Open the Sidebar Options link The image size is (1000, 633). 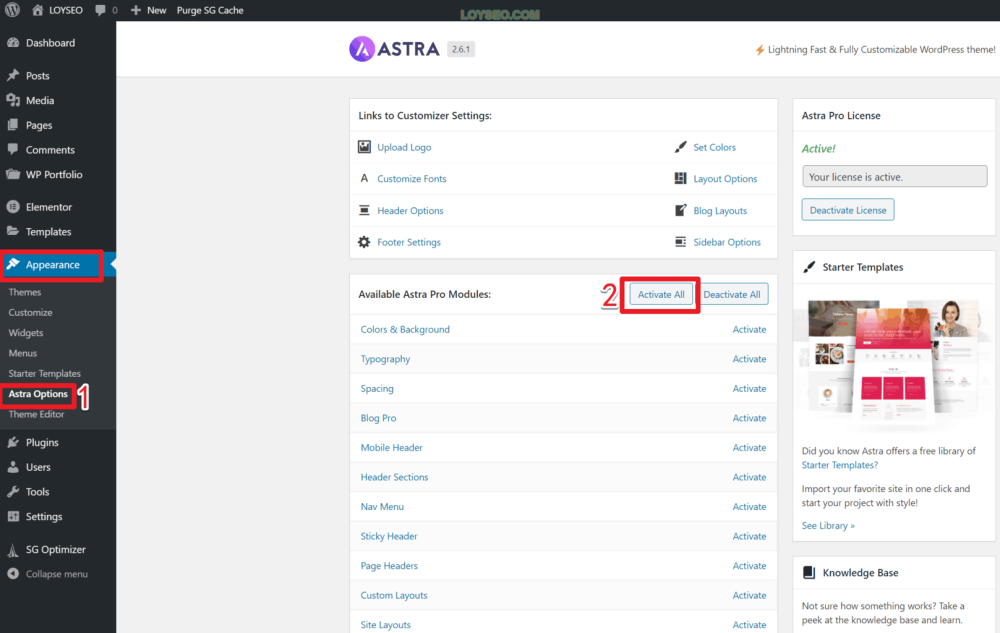pos(727,242)
